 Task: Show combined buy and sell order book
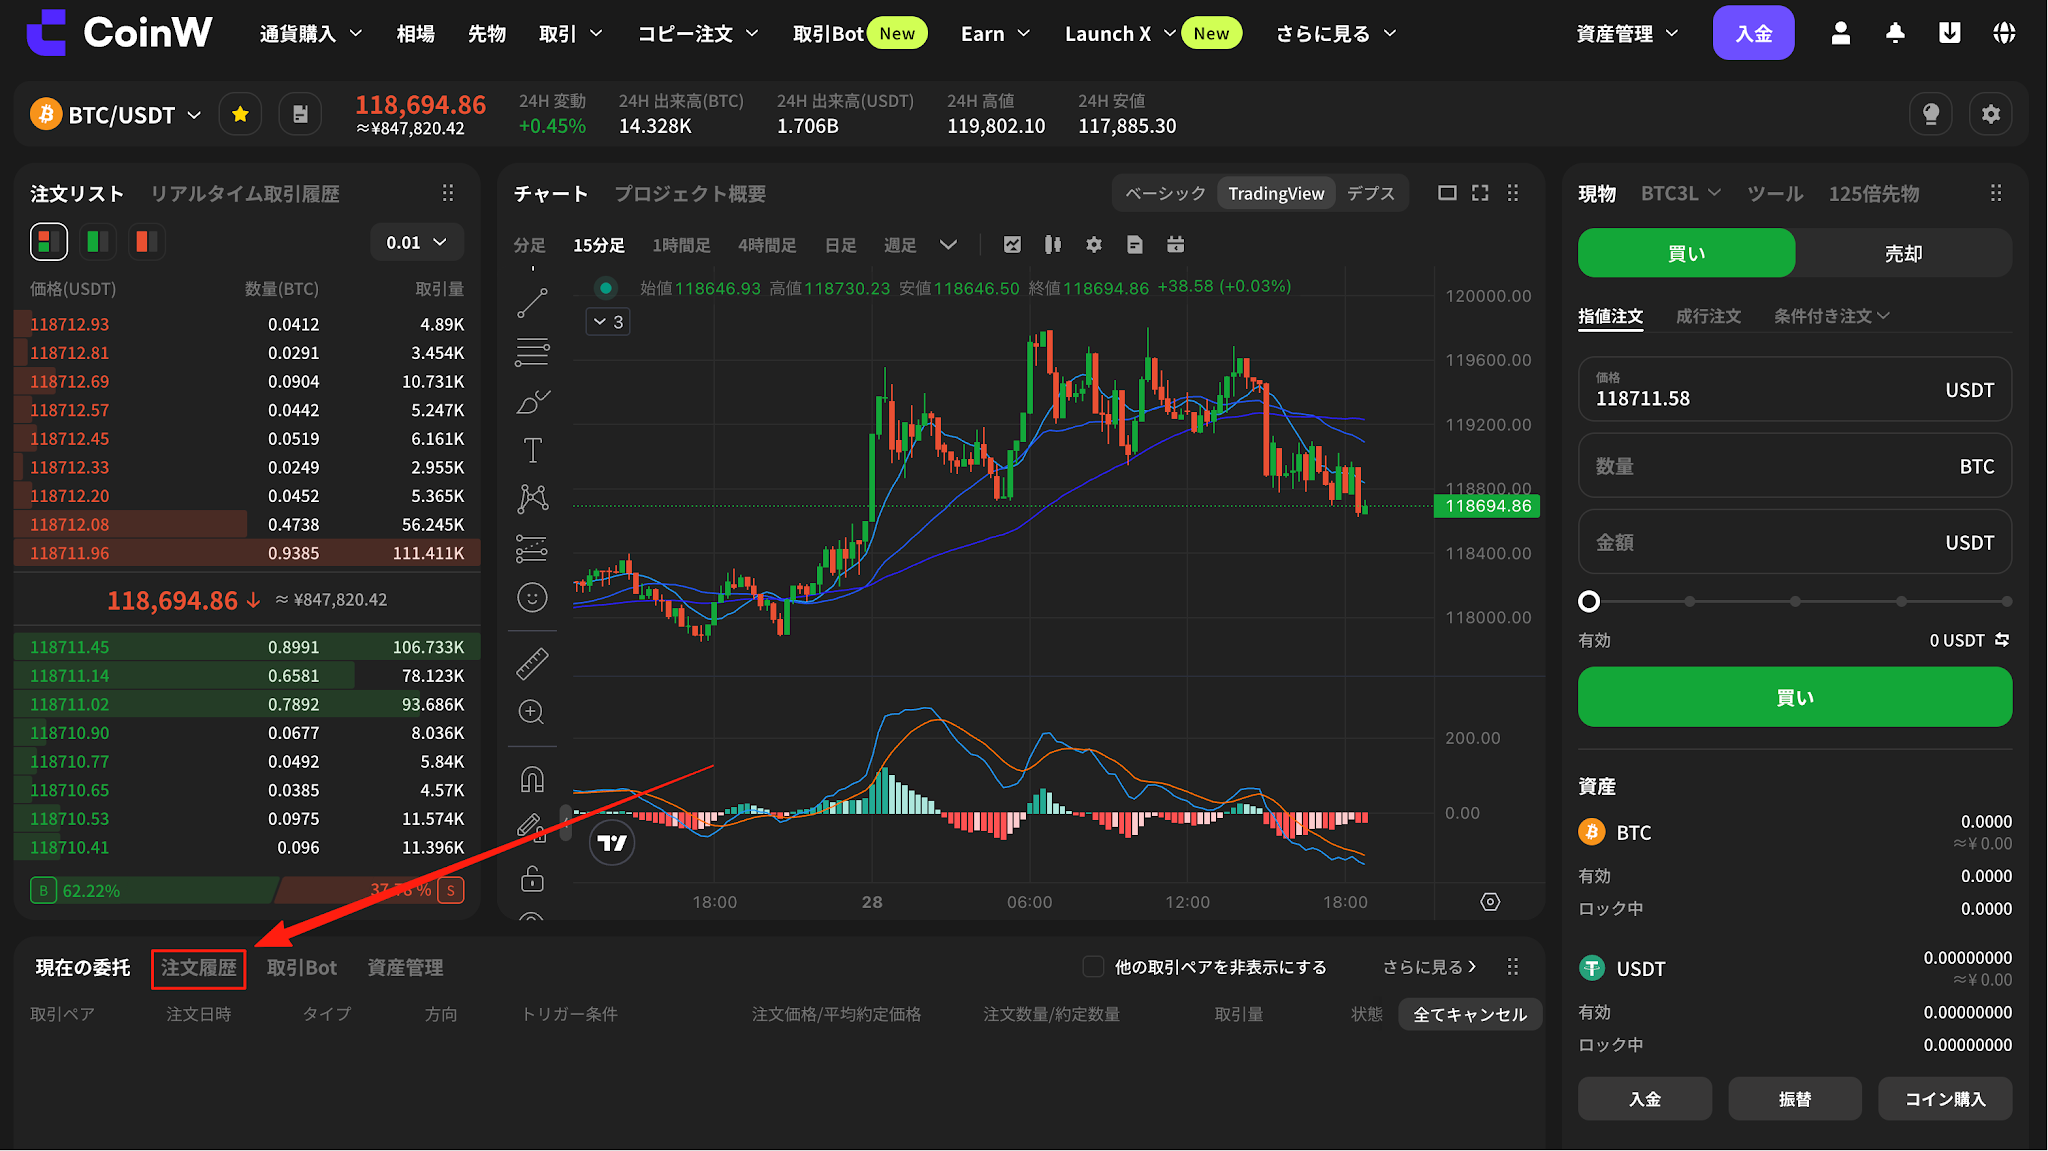[x=48, y=241]
